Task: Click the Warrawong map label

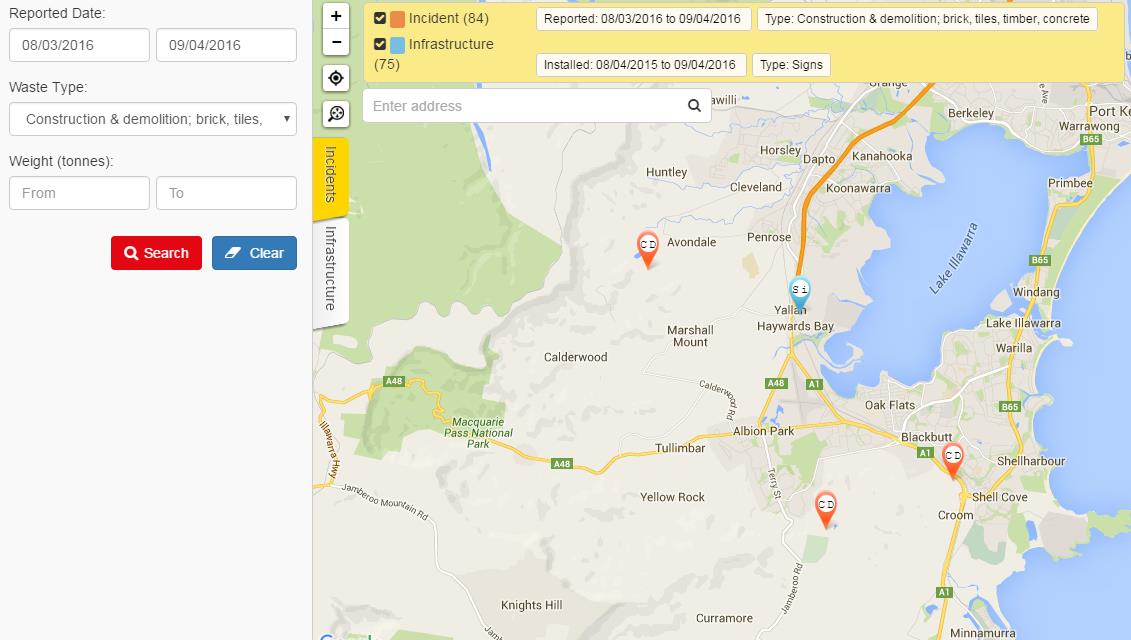Action: tap(1089, 126)
